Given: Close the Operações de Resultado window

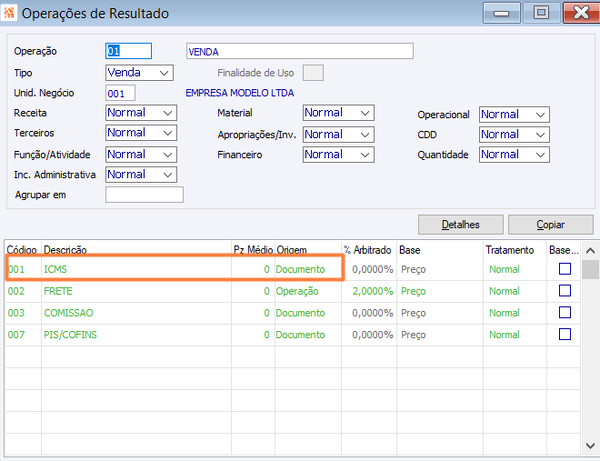Looking at the screenshot, I should click(581, 13).
